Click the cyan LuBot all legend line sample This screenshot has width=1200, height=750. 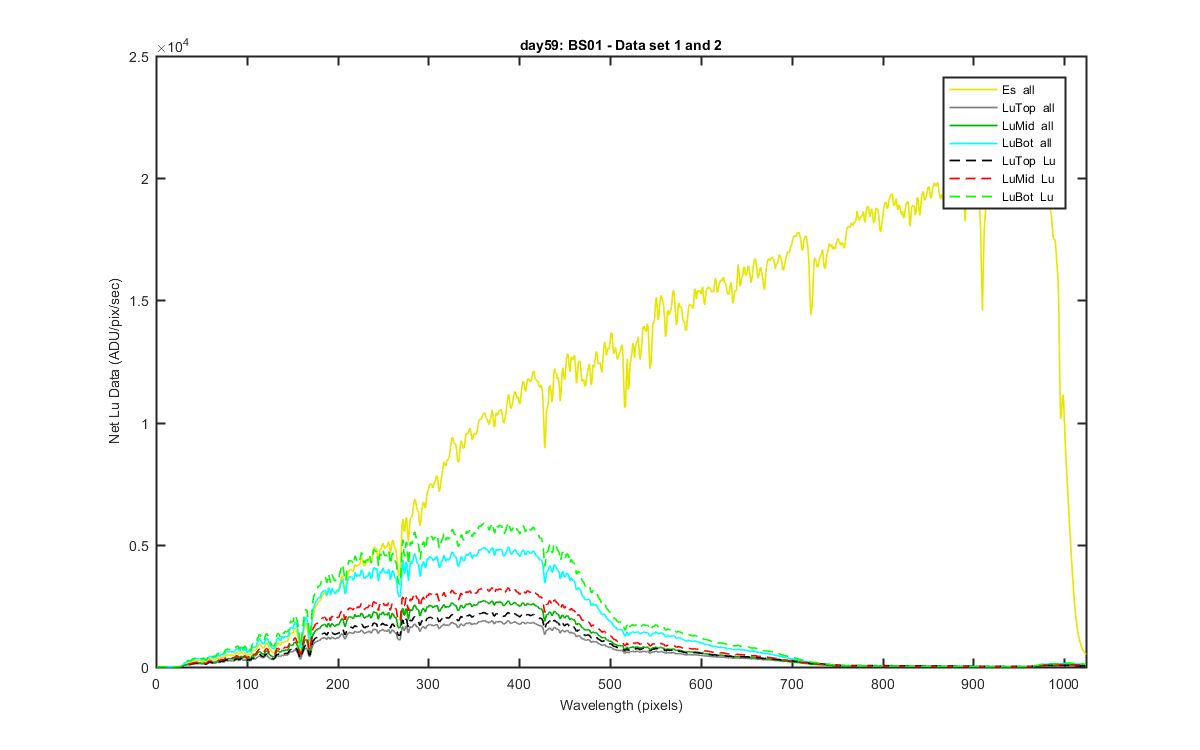tap(971, 143)
